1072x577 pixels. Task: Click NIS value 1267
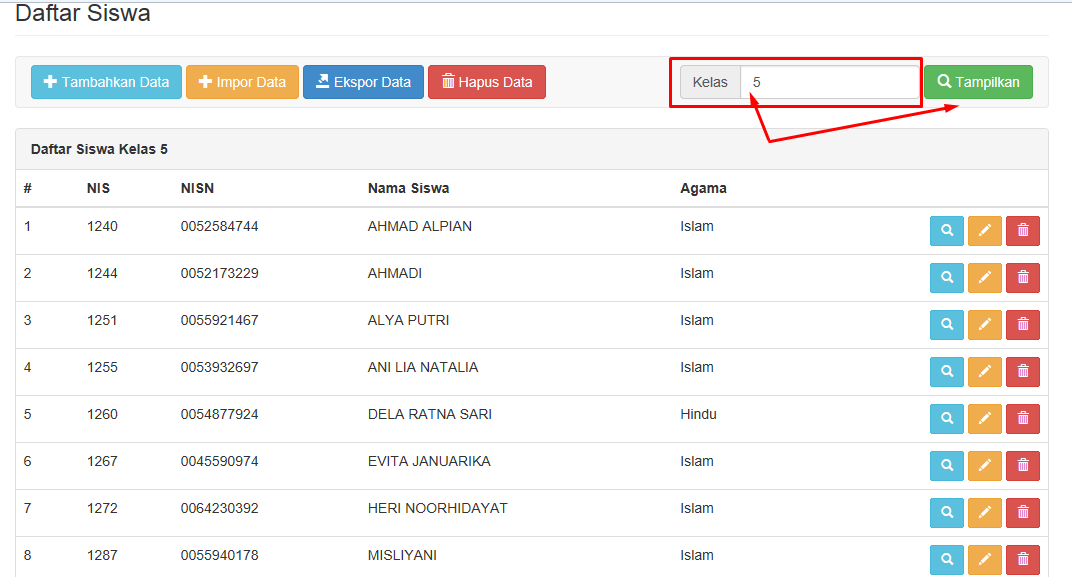(102, 461)
